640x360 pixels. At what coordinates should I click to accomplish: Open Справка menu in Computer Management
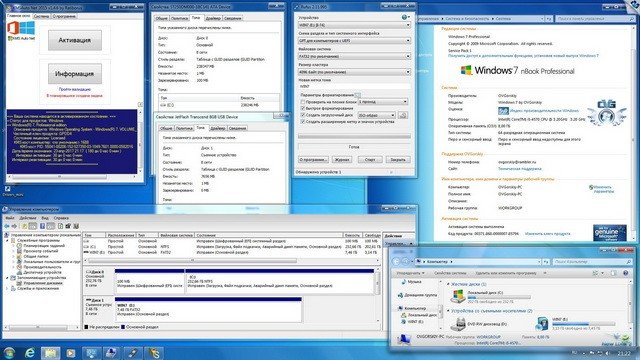click(61, 218)
